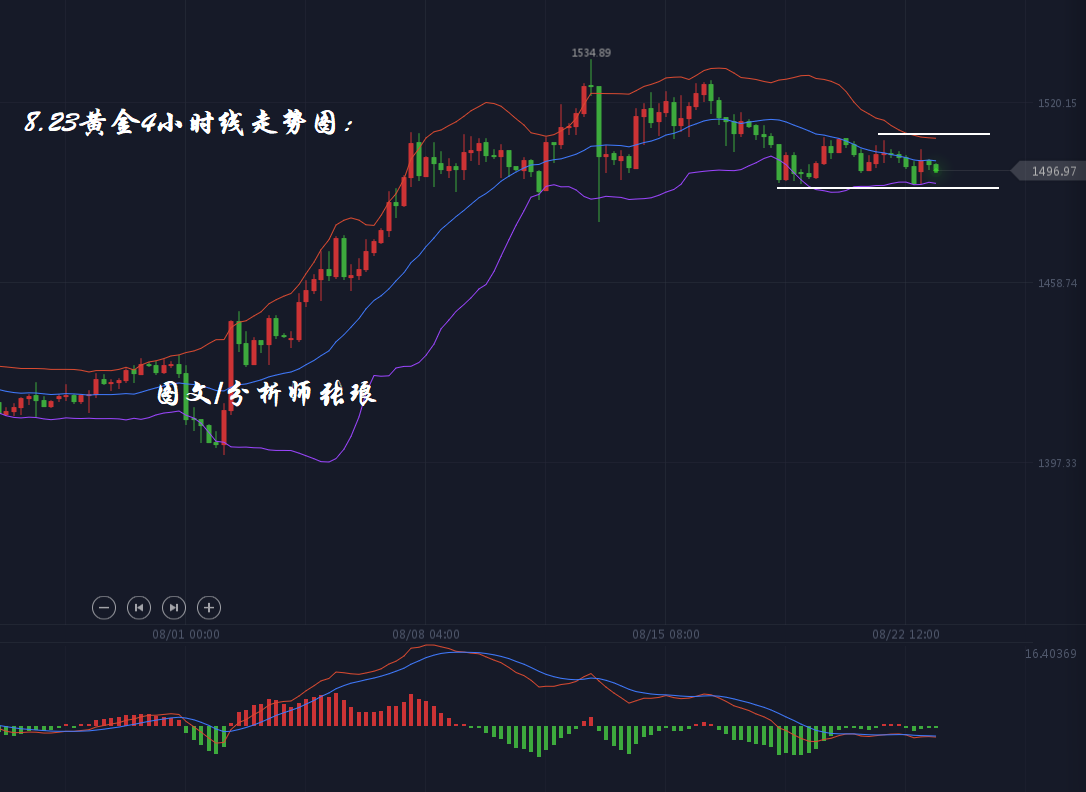Click the 1520.15 price axis label
Viewport: 1086px width, 792px height.
point(1057,103)
